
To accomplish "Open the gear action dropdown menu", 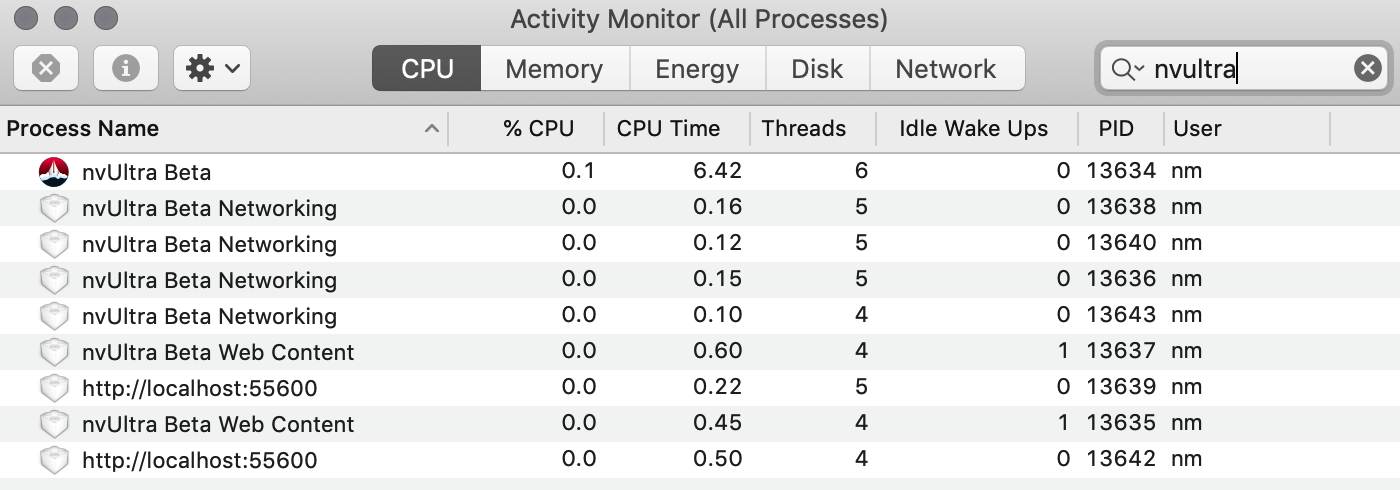I will pos(212,68).
